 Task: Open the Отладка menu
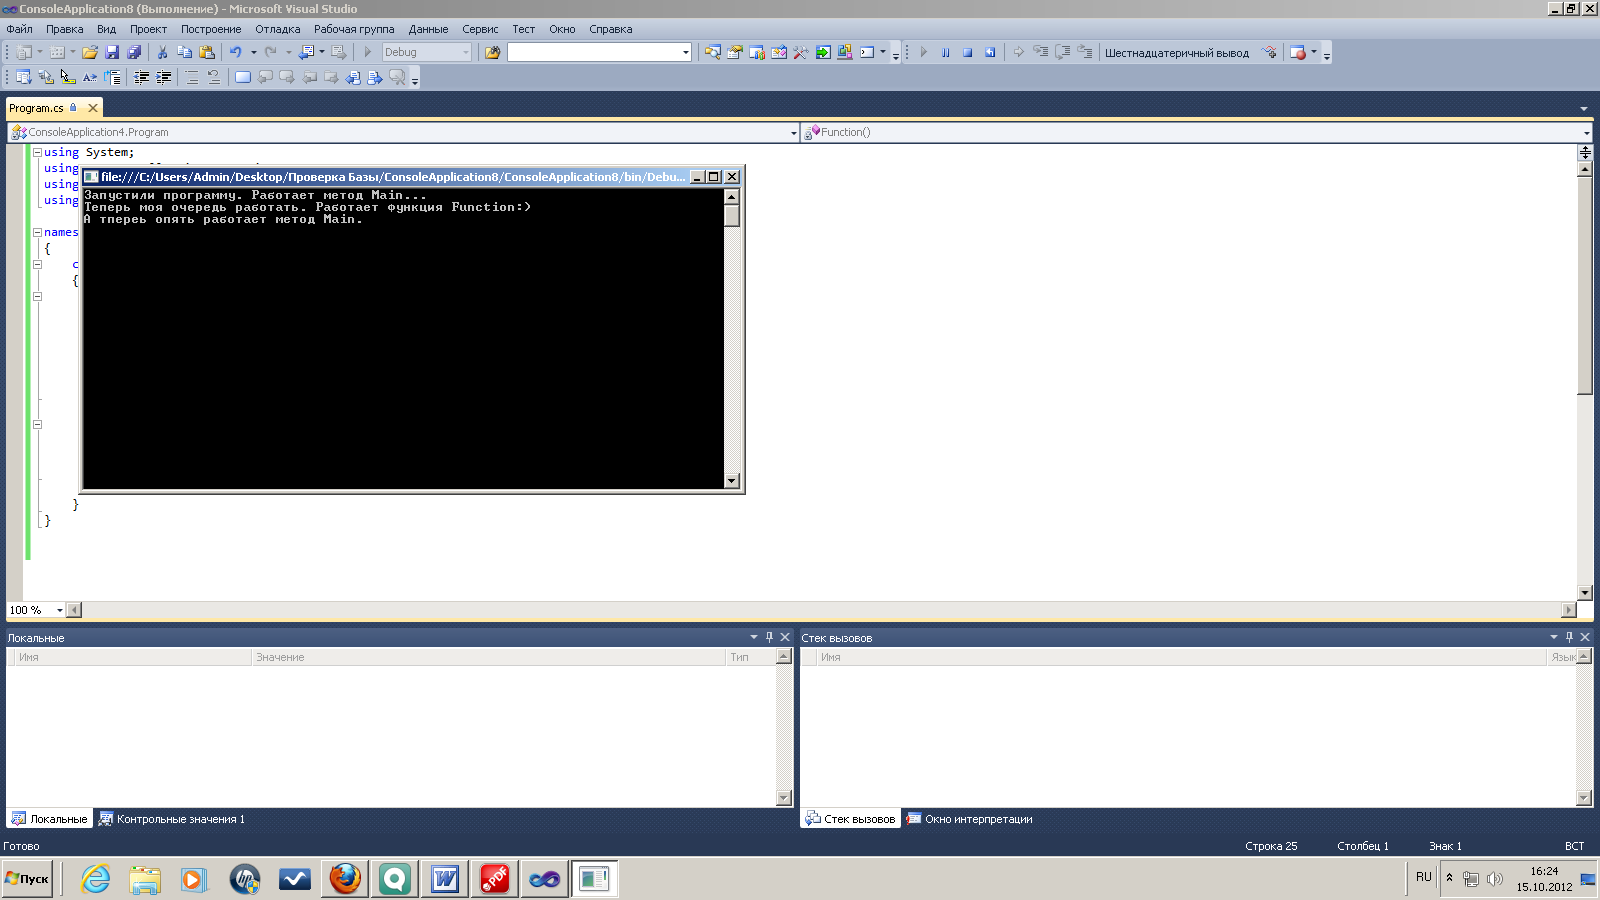[x=278, y=29]
